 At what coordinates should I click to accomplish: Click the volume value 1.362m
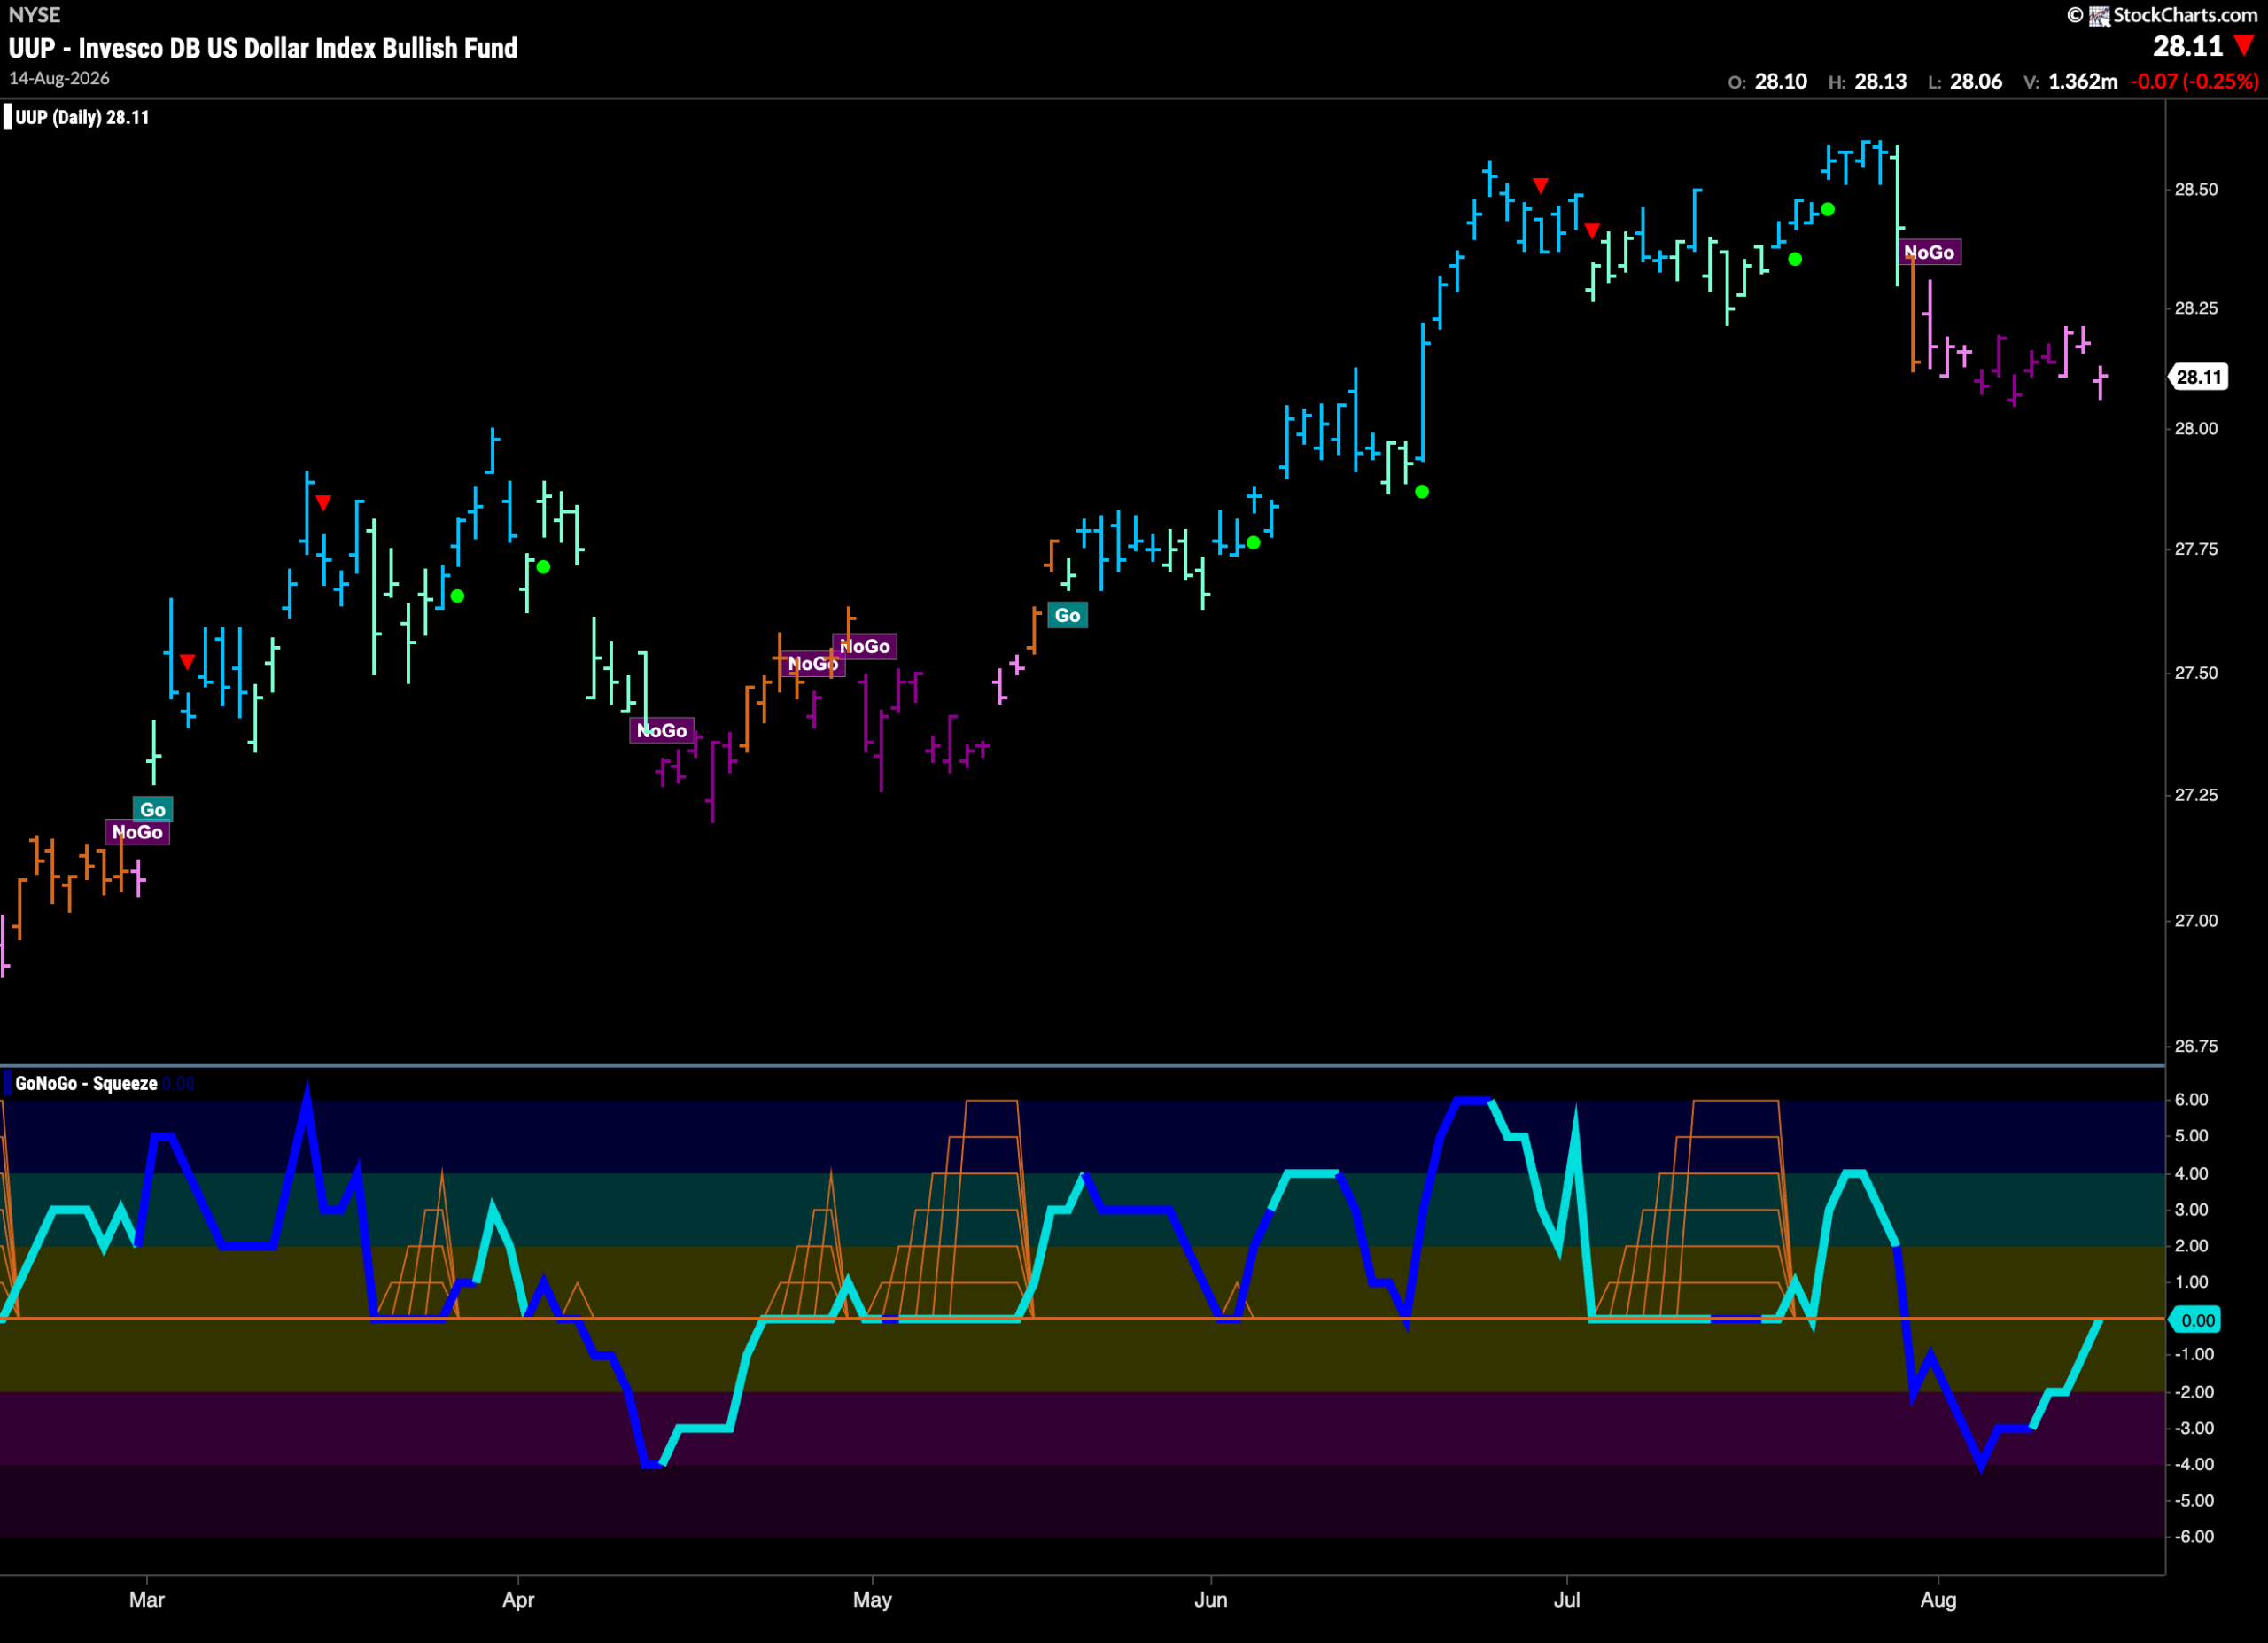[x=2083, y=81]
